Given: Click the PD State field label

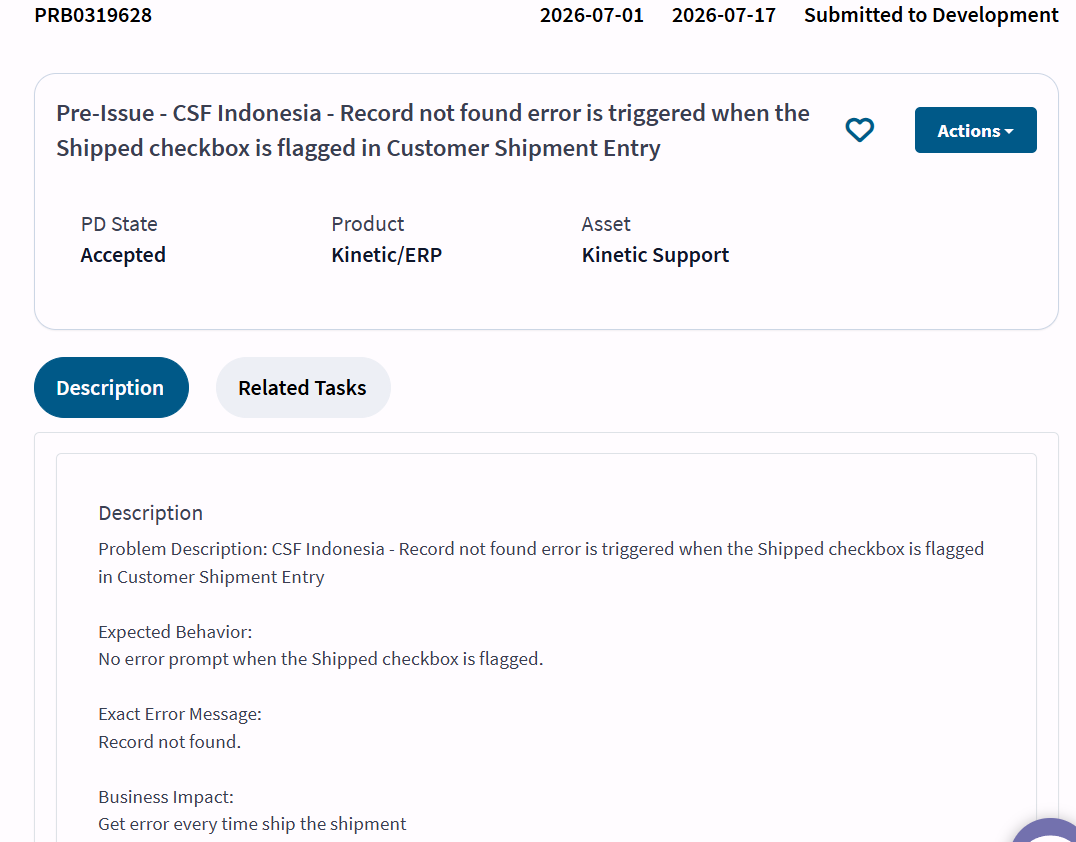Looking at the screenshot, I should point(119,224).
